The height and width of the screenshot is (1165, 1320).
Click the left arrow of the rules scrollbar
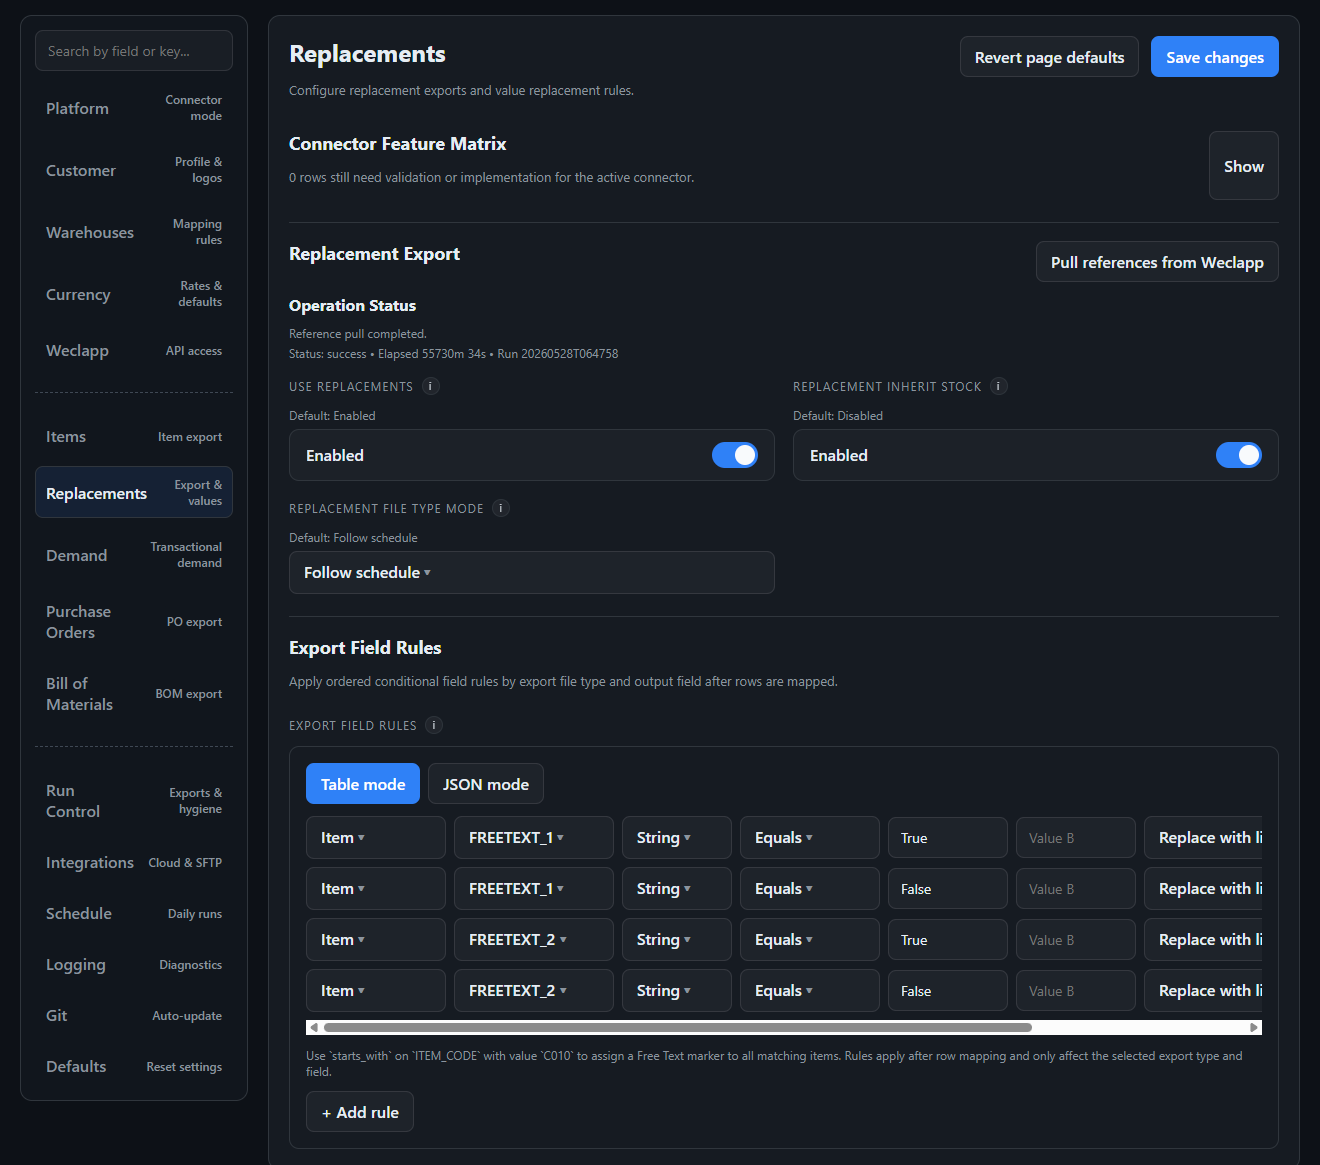coord(314,1027)
